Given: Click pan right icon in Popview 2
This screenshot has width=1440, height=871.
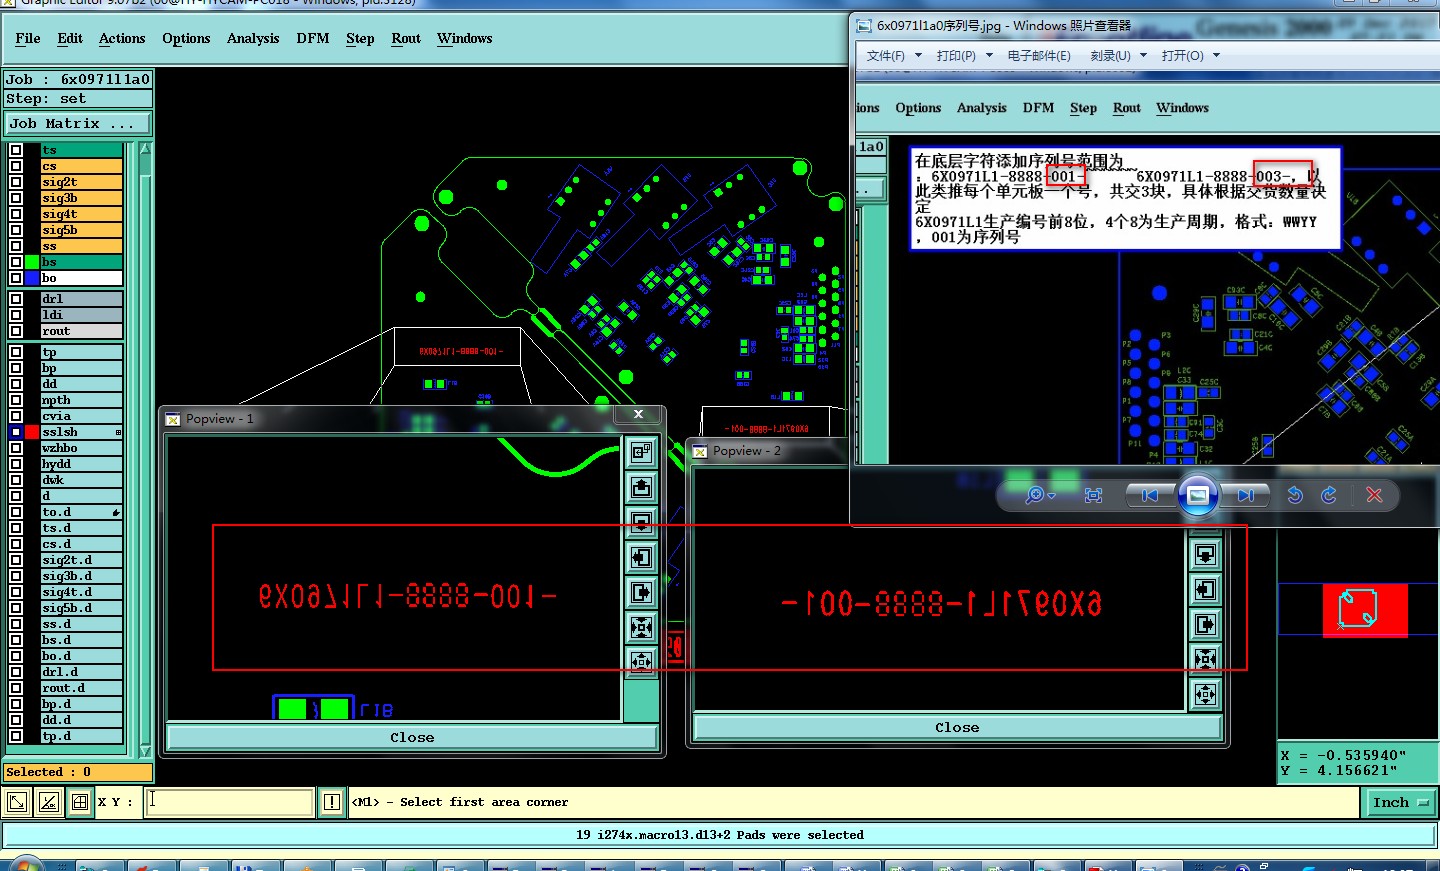Looking at the screenshot, I should (x=1205, y=625).
